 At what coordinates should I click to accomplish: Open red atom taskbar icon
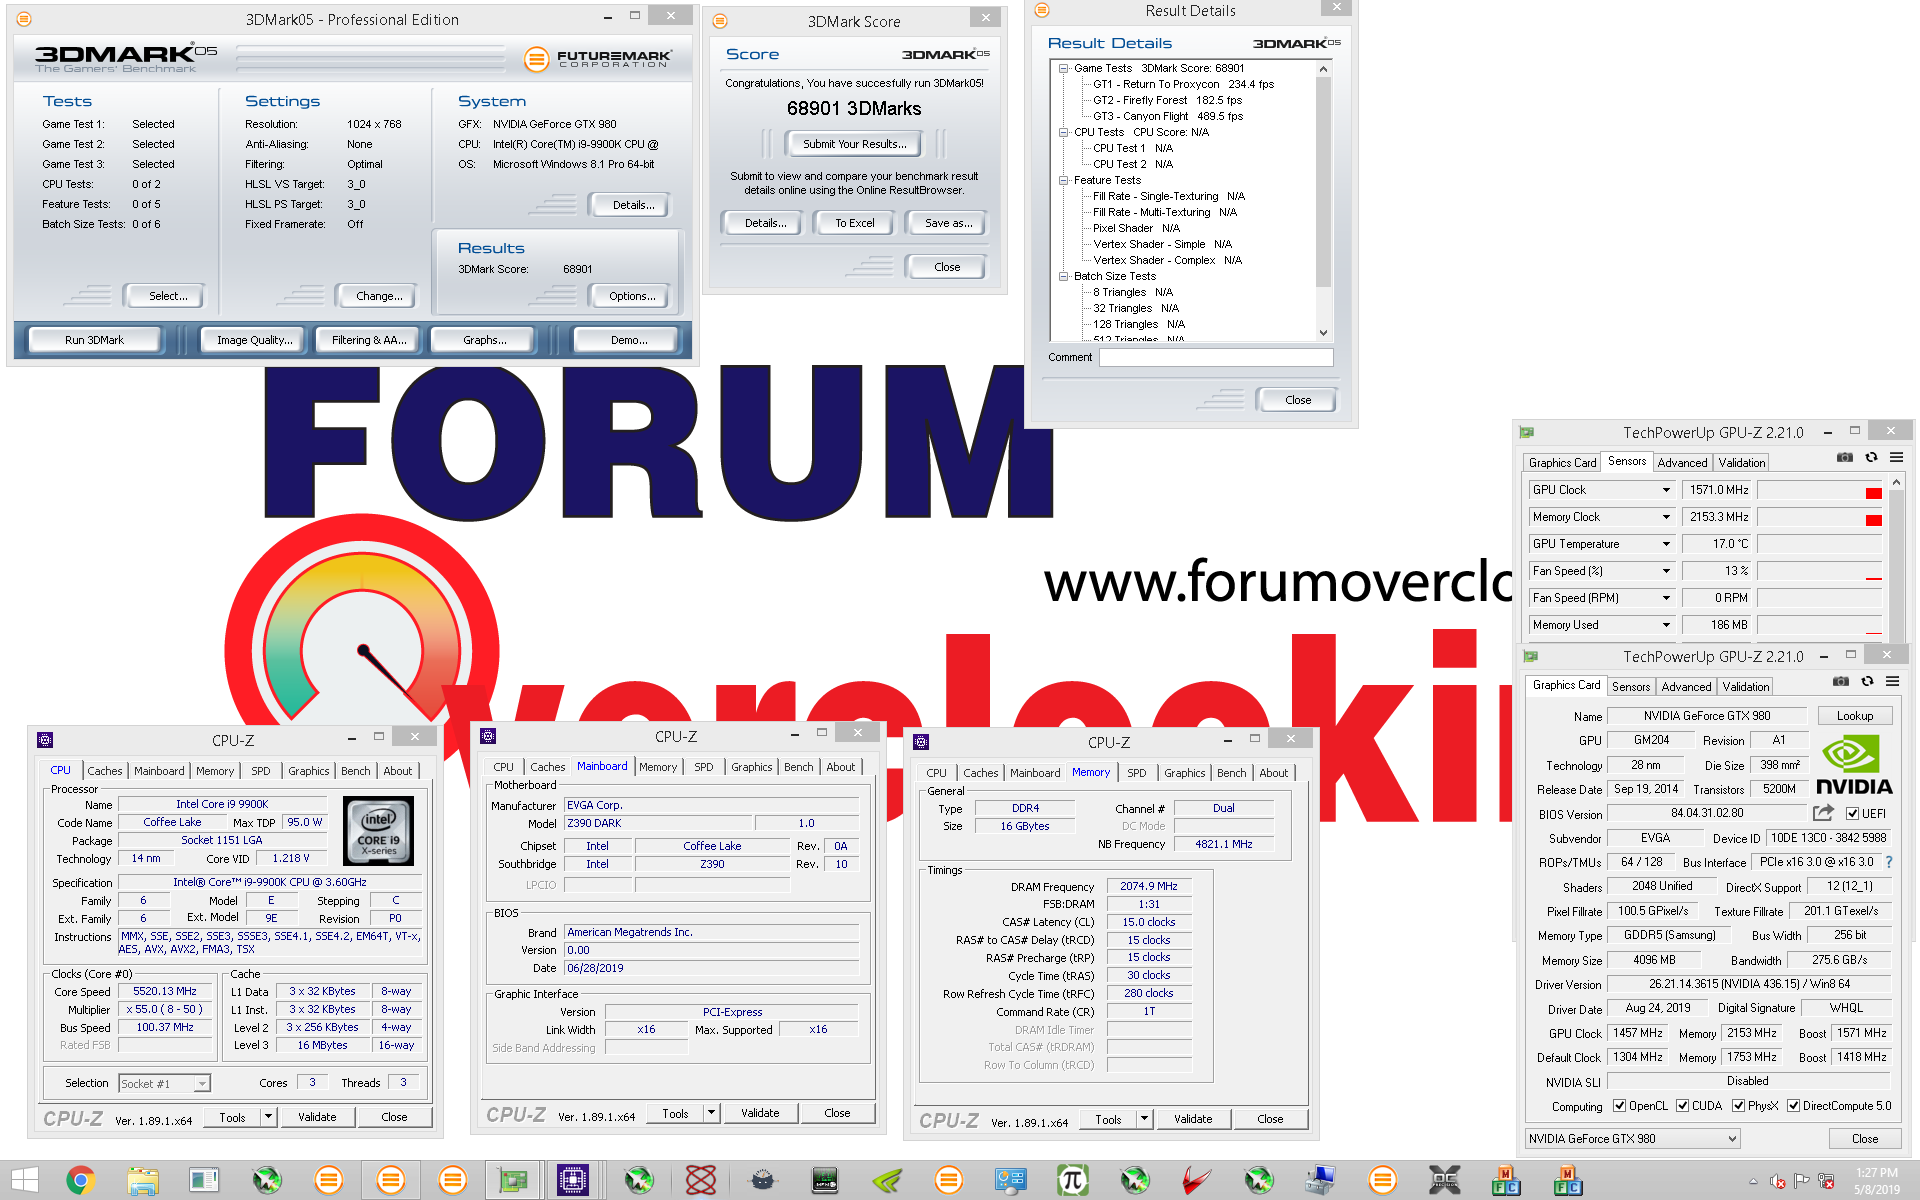click(x=701, y=1181)
